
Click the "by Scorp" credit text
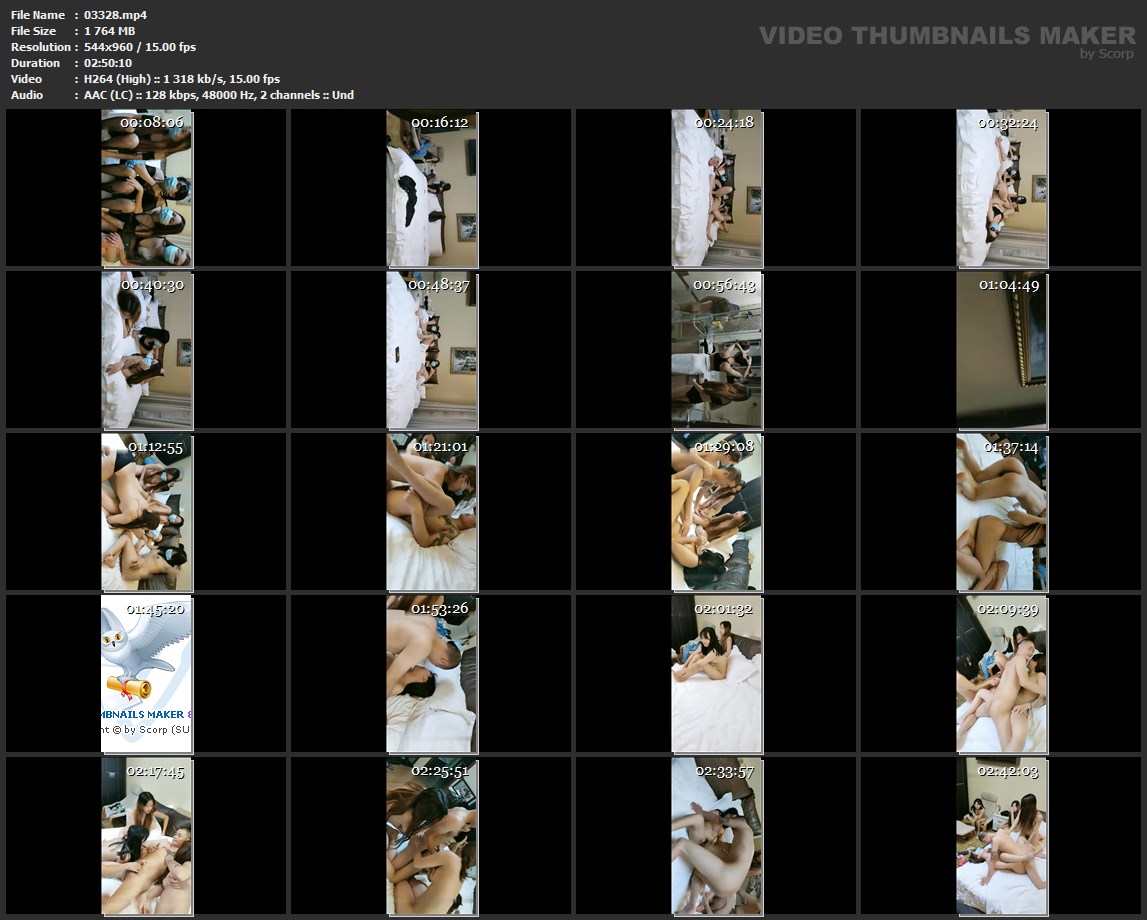coord(1107,54)
